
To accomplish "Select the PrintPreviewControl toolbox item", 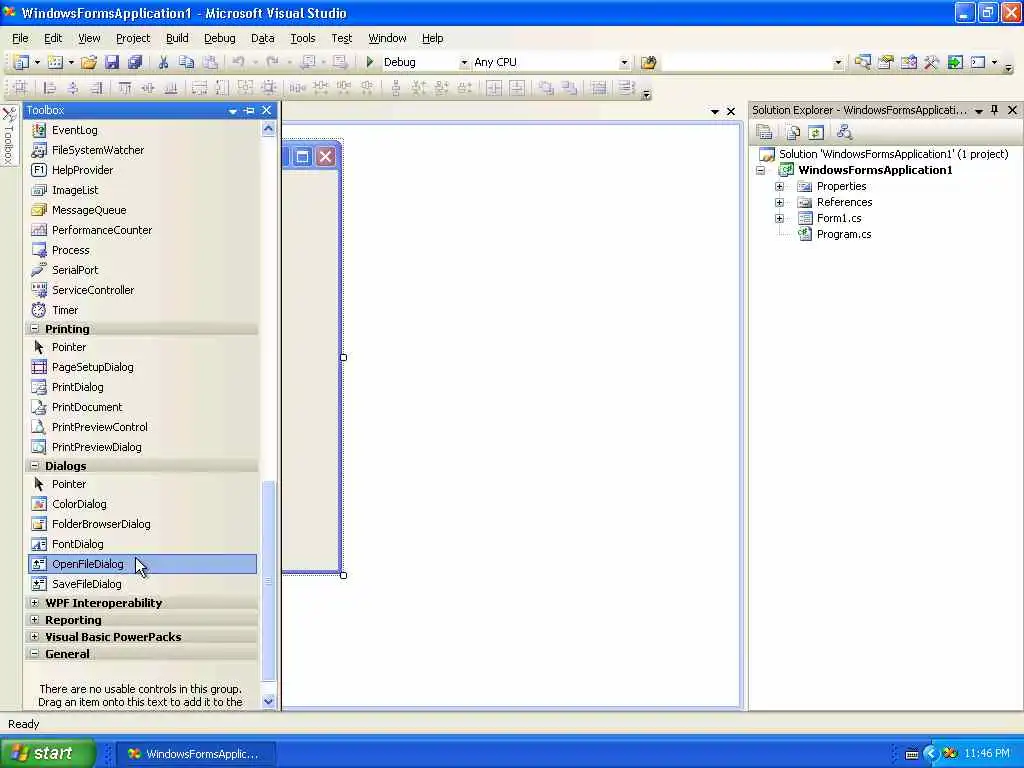I will click(x=142, y=427).
